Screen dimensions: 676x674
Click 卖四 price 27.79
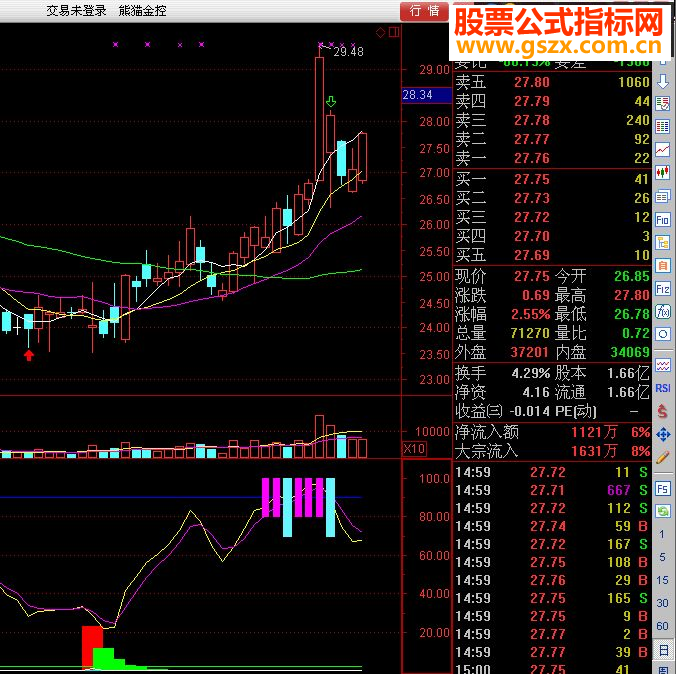tap(532, 101)
